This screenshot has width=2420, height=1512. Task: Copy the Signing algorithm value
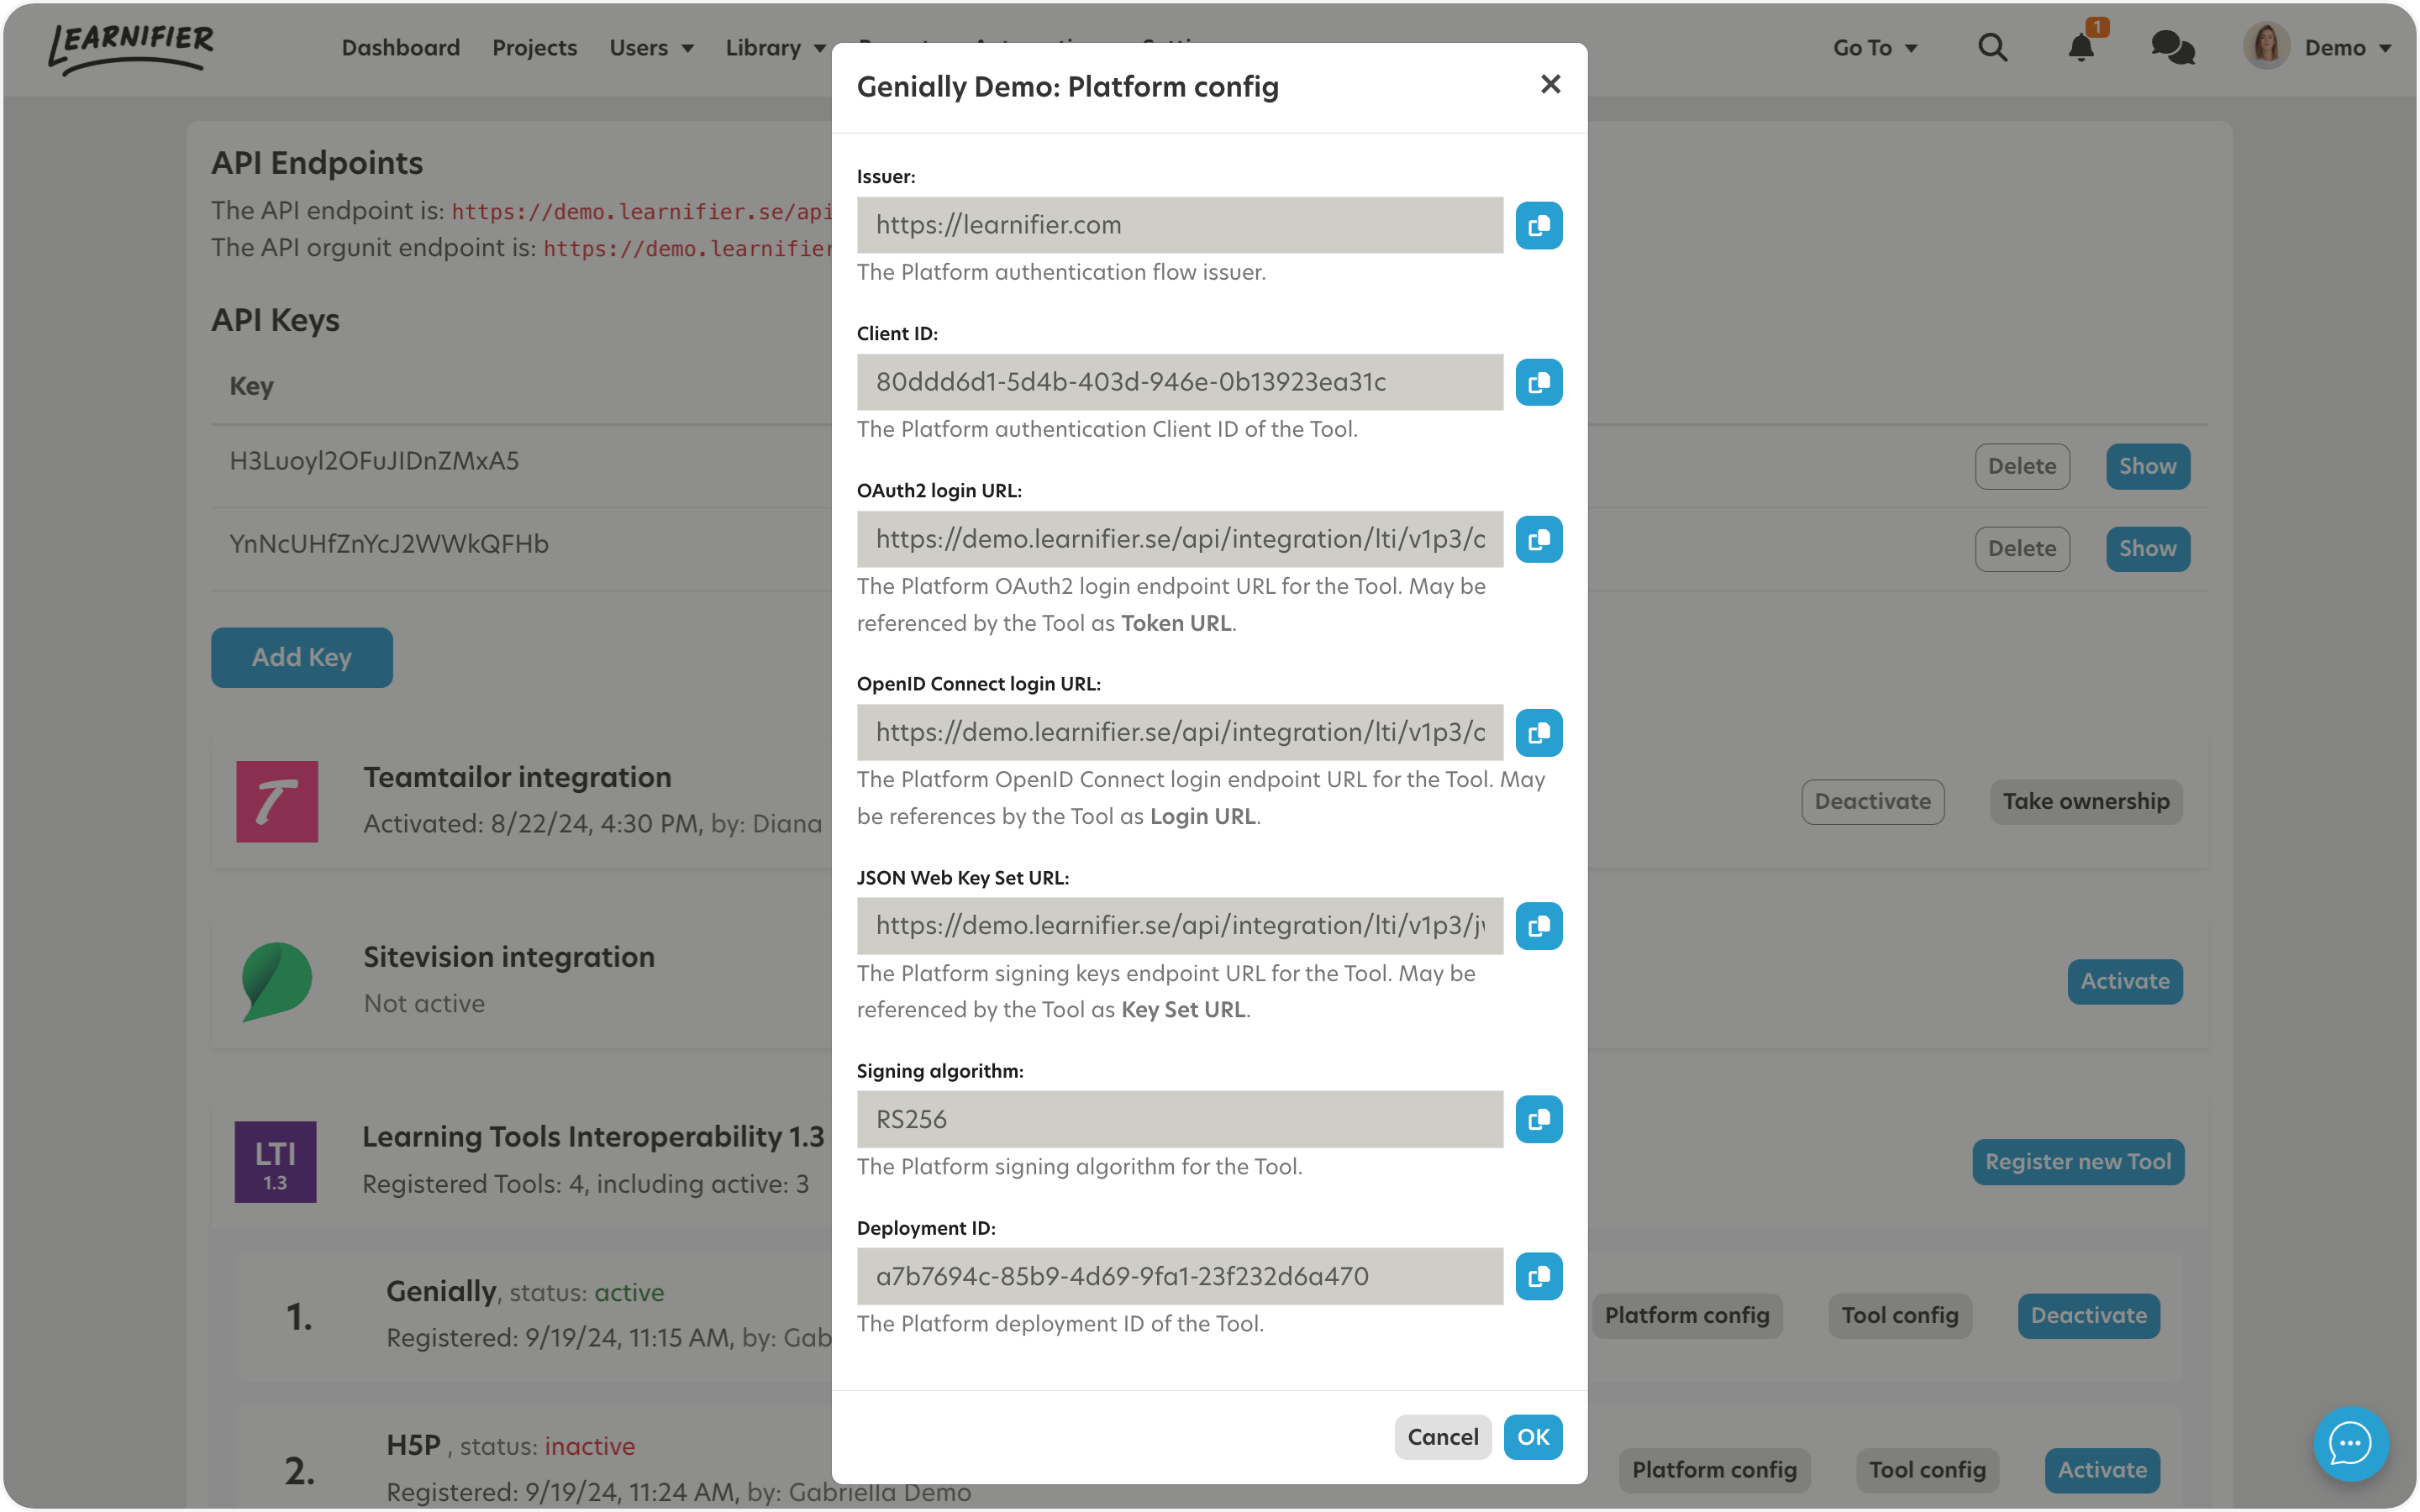pos(1539,1118)
